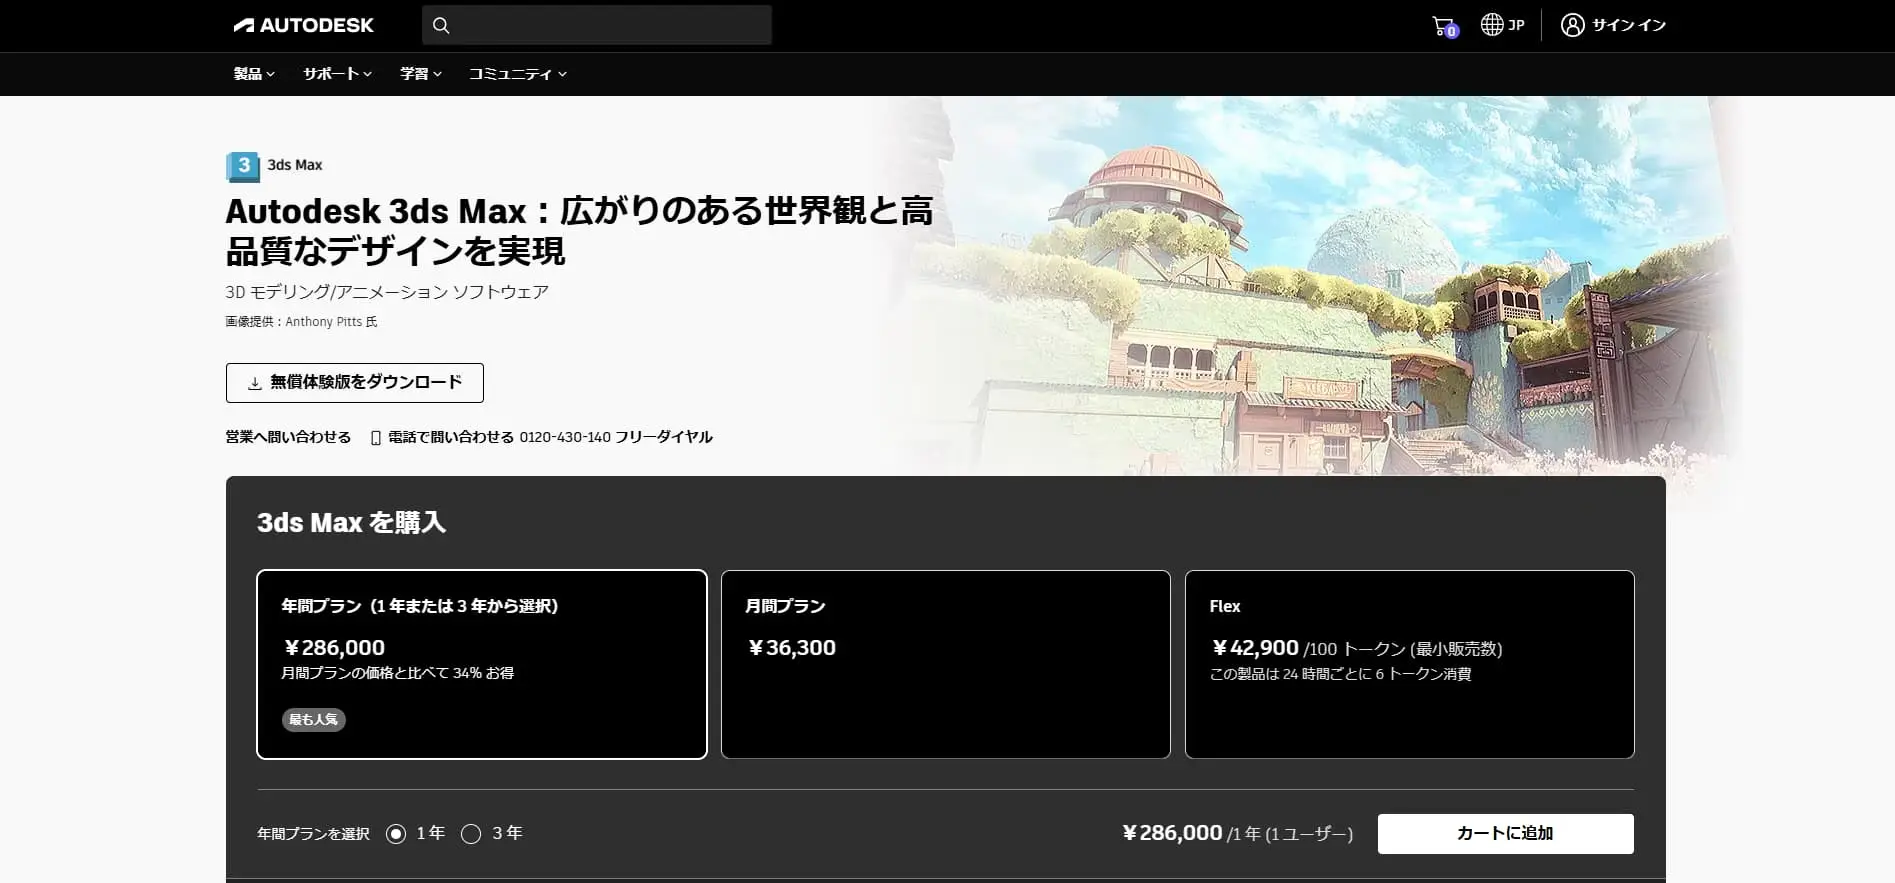The width and height of the screenshot is (1895, 883).
Task: Choose the 1年 radio option
Action: point(396,834)
